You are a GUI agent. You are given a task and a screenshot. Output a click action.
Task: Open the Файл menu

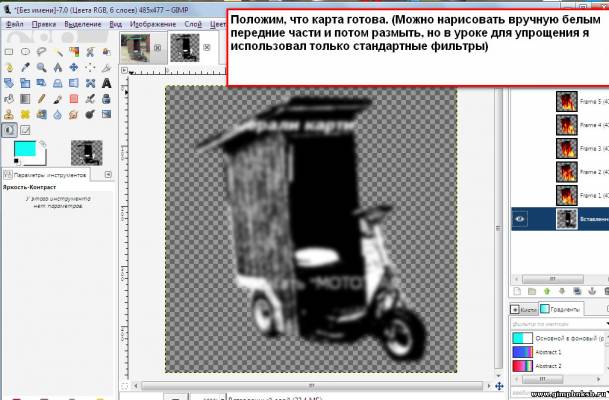tap(15, 24)
